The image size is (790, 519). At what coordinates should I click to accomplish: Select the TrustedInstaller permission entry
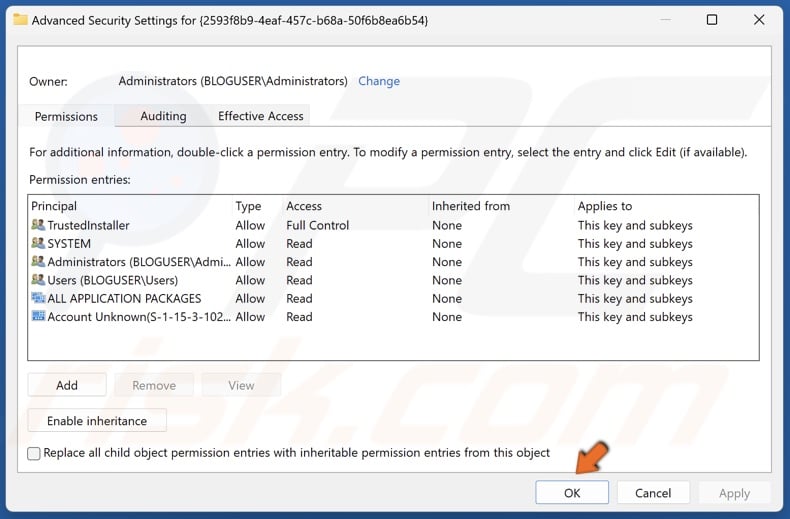(393, 225)
